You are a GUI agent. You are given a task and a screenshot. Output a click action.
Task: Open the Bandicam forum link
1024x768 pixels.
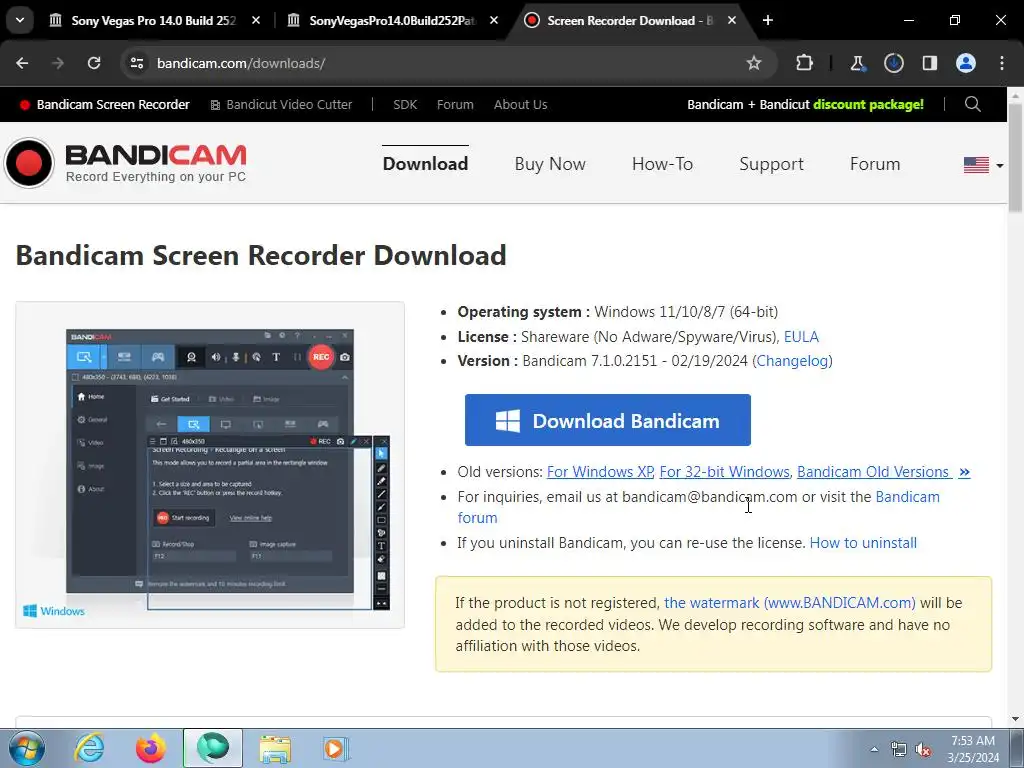(x=907, y=497)
